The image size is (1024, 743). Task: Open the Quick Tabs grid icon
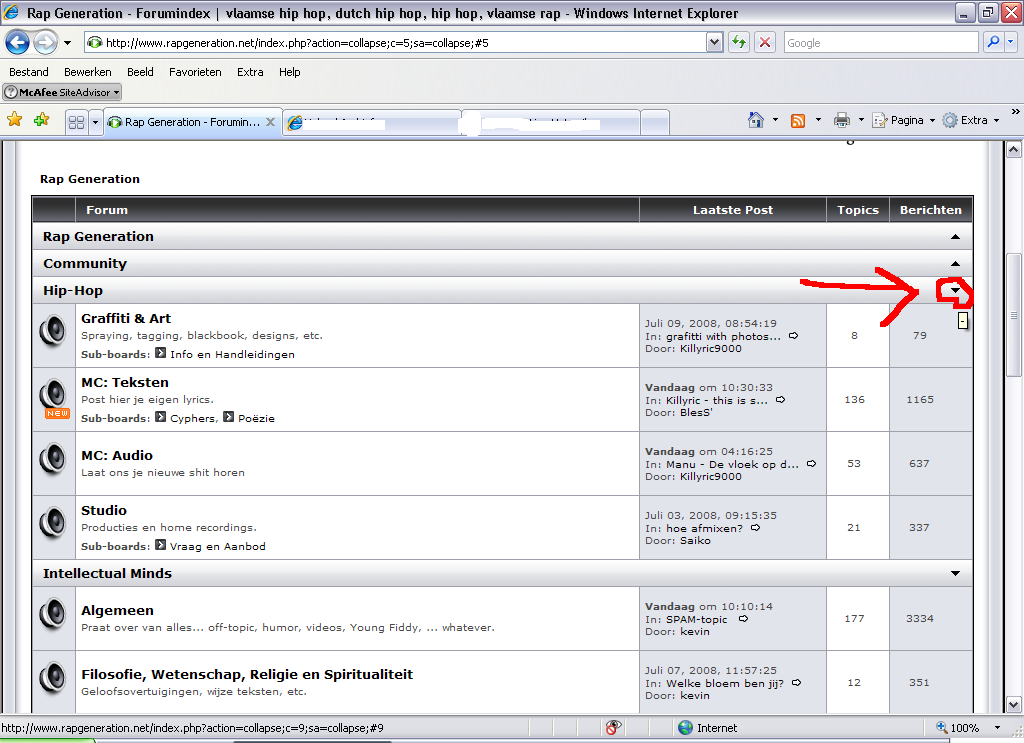pos(76,122)
